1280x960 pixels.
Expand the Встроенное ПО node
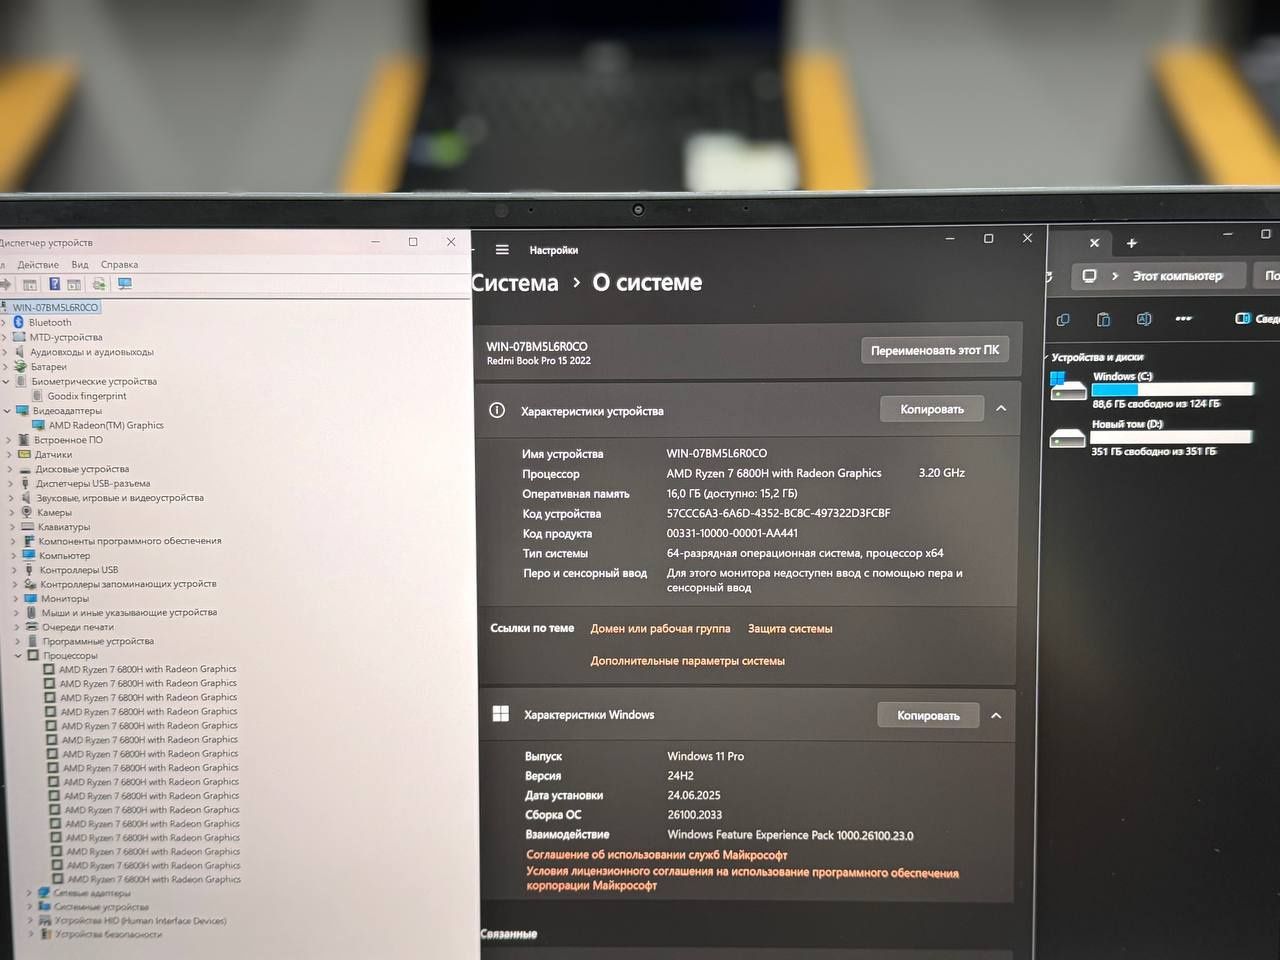tap(8, 440)
